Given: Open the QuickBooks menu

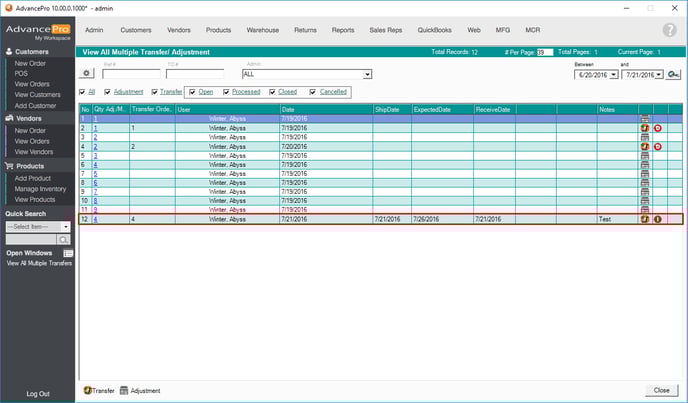Looking at the screenshot, I should coord(435,31).
